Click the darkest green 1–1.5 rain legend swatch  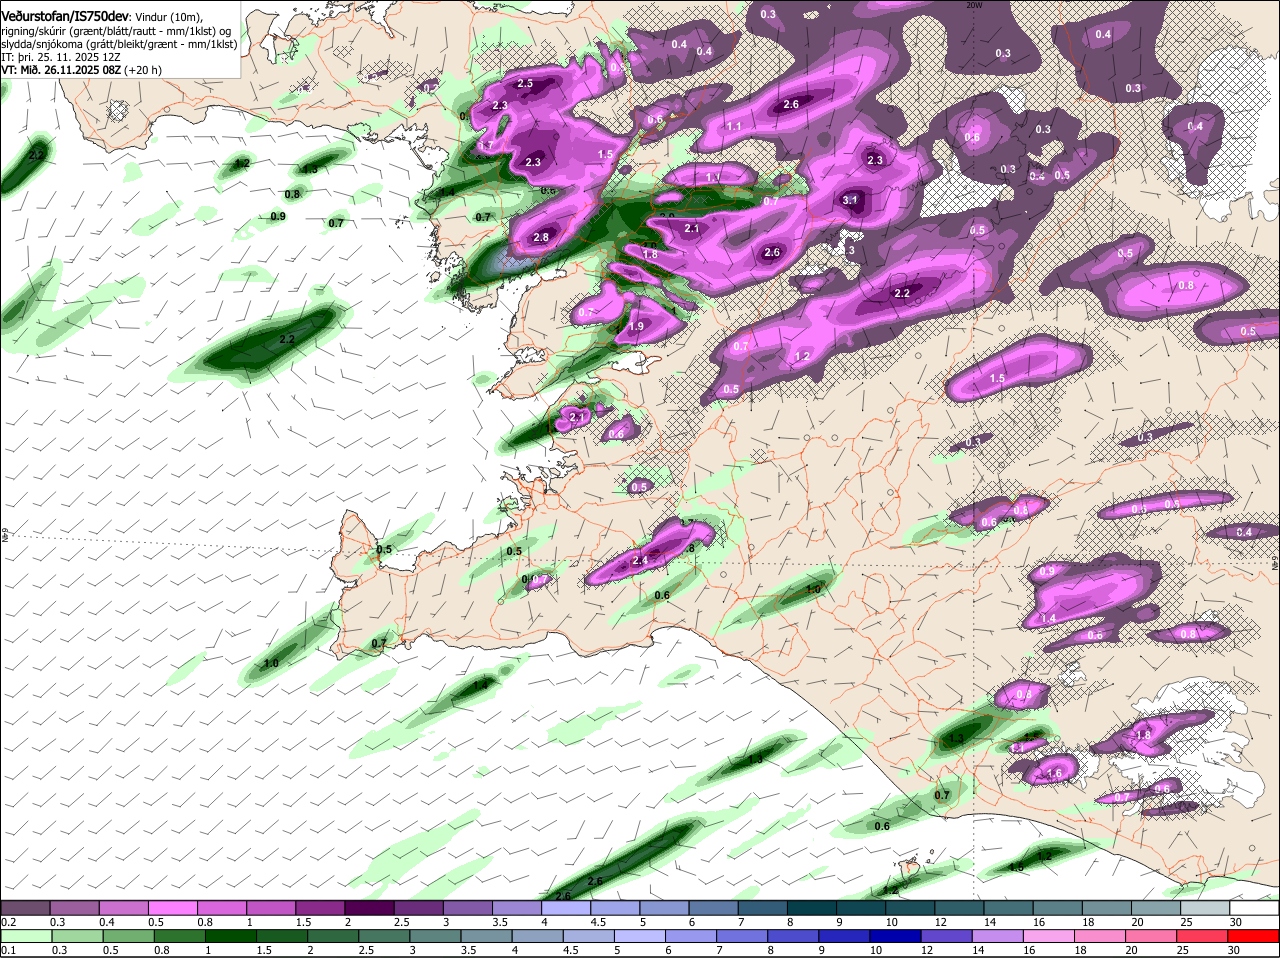(x=229, y=935)
